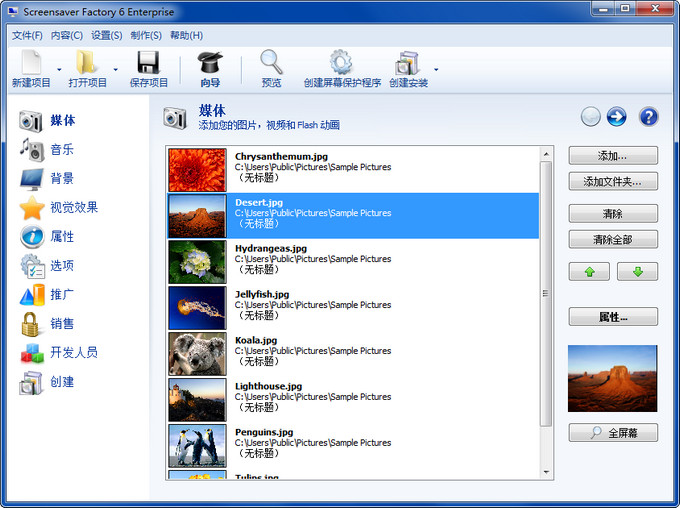Move item up with green arrow
Viewport: 680px width, 508px height.
click(x=589, y=272)
